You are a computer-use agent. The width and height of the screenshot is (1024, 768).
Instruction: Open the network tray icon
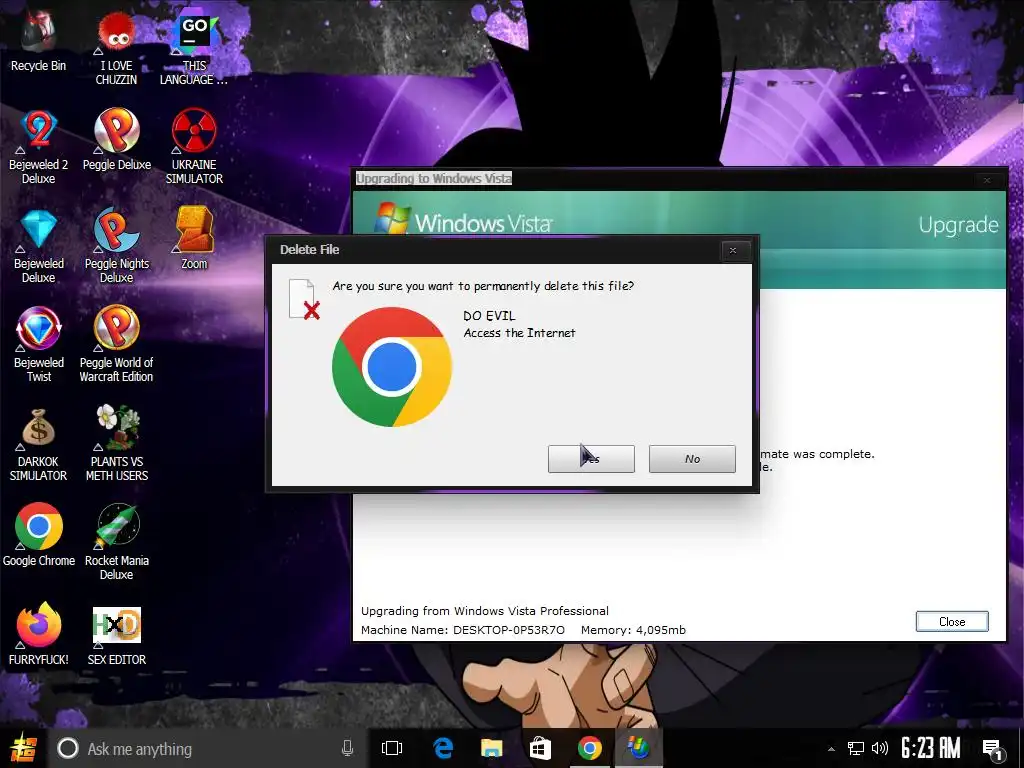pyautogui.click(x=856, y=748)
